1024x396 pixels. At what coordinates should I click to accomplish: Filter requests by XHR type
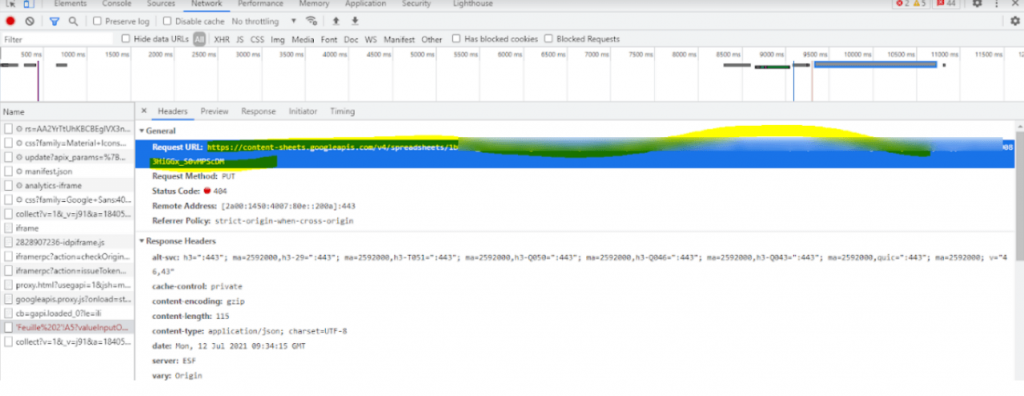[221, 39]
